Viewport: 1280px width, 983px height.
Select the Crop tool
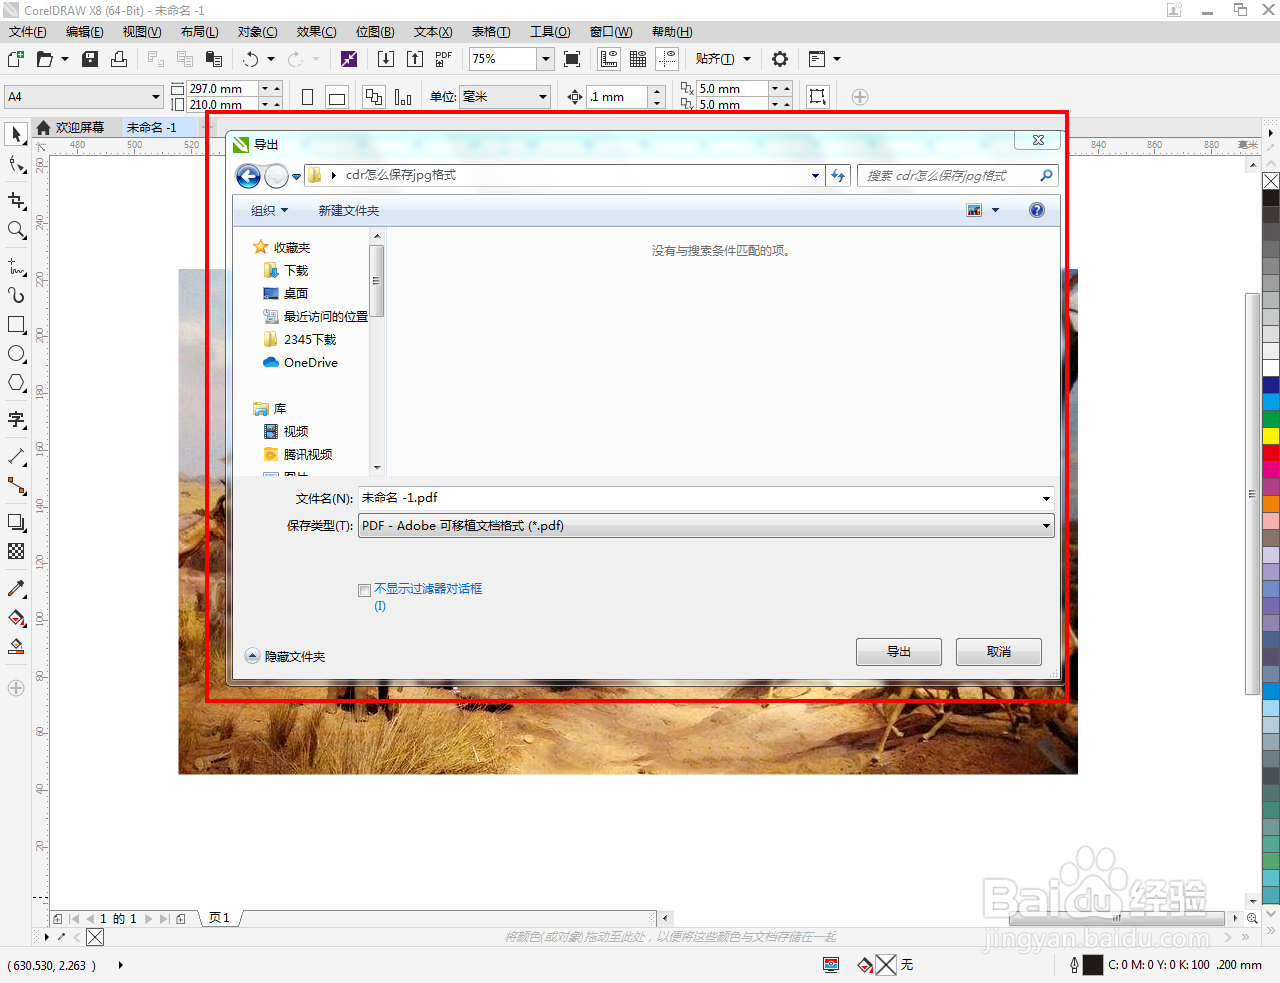(x=16, y=201)
